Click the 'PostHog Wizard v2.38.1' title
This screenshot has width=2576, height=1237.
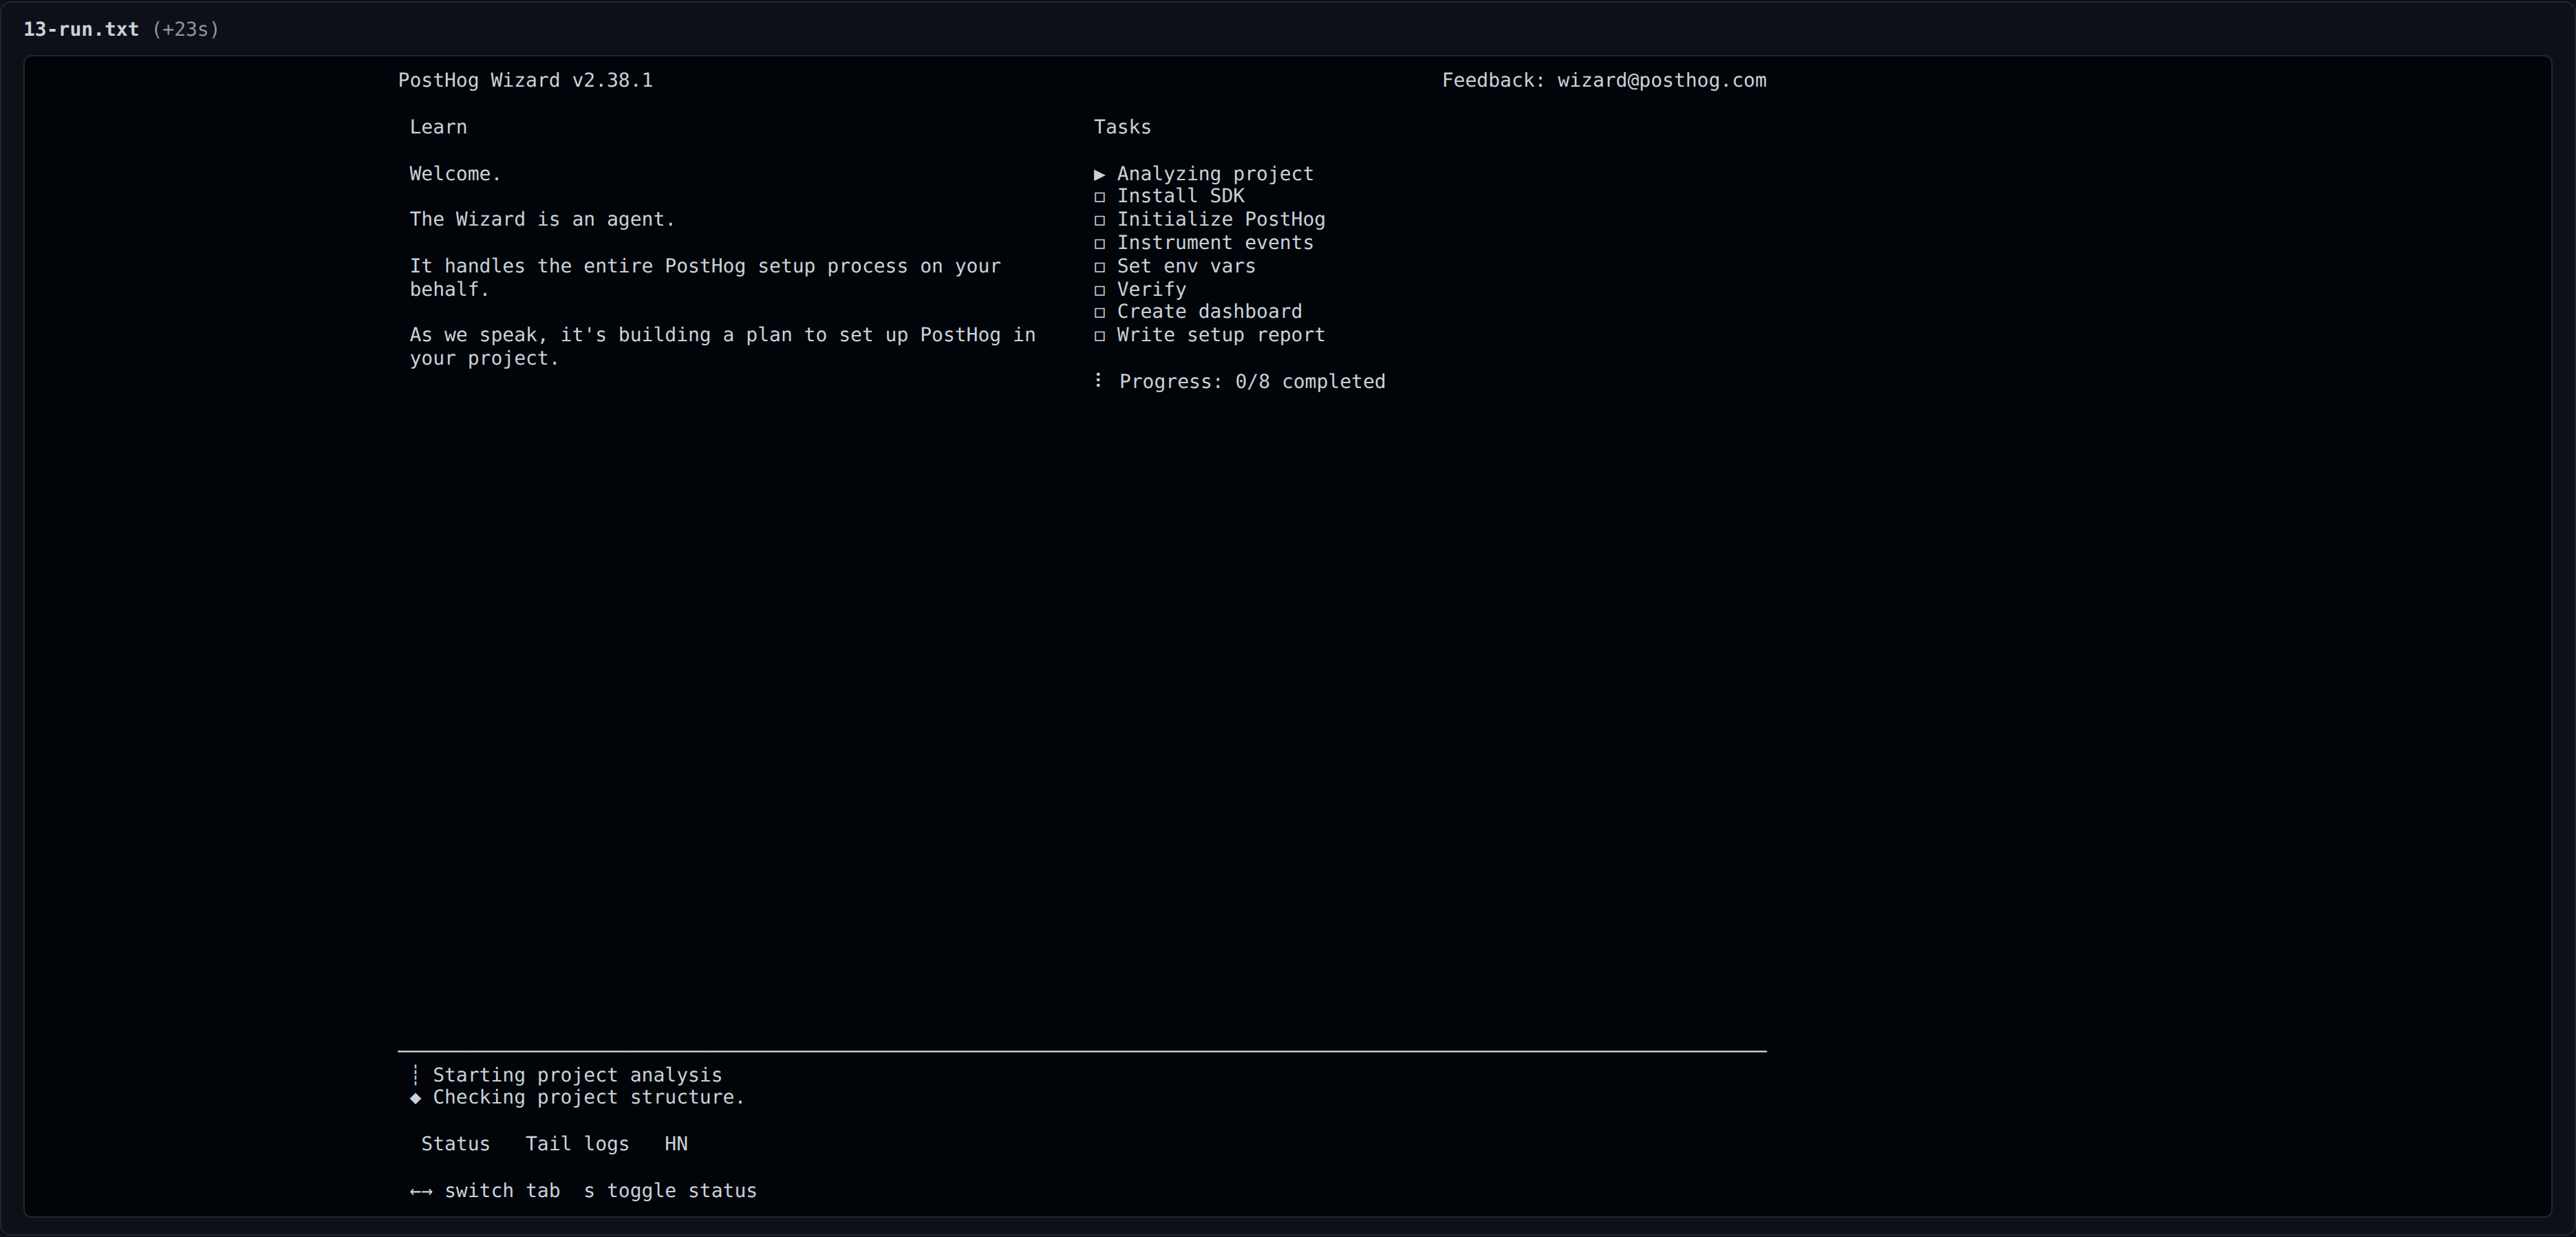[525, 81]
